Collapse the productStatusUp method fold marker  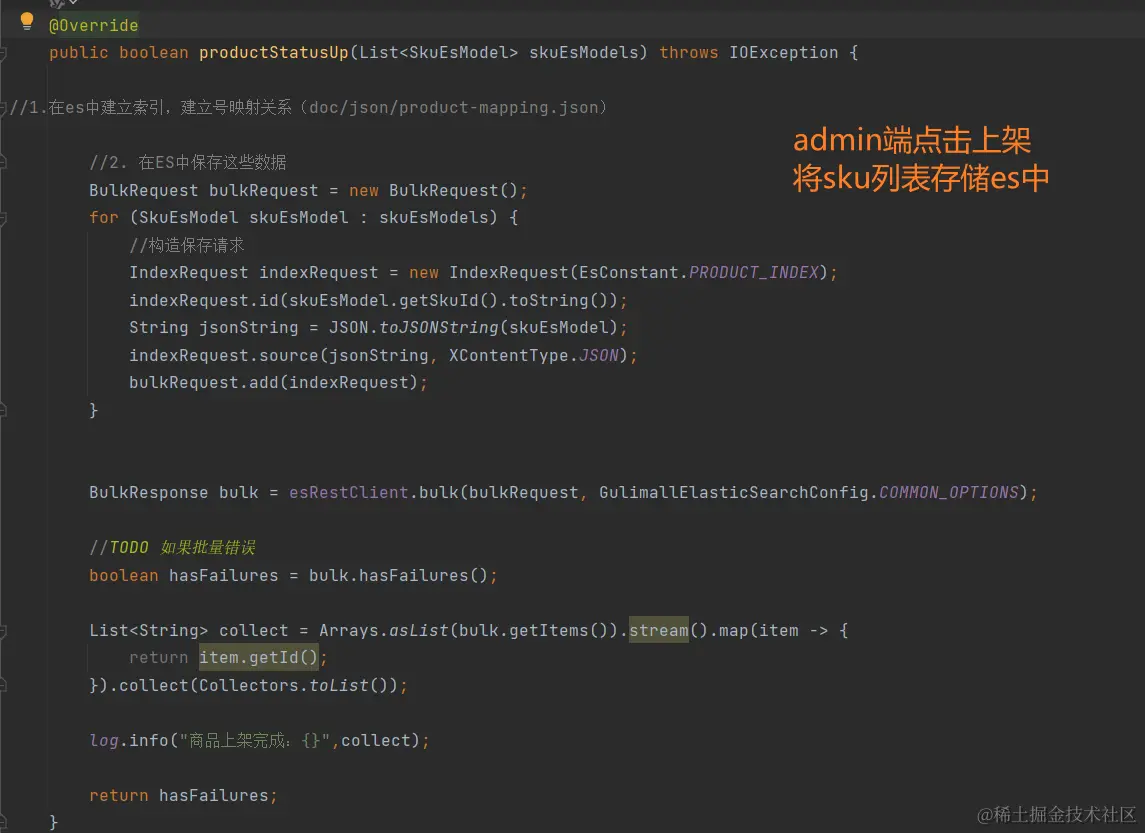(x=3, y=53)
